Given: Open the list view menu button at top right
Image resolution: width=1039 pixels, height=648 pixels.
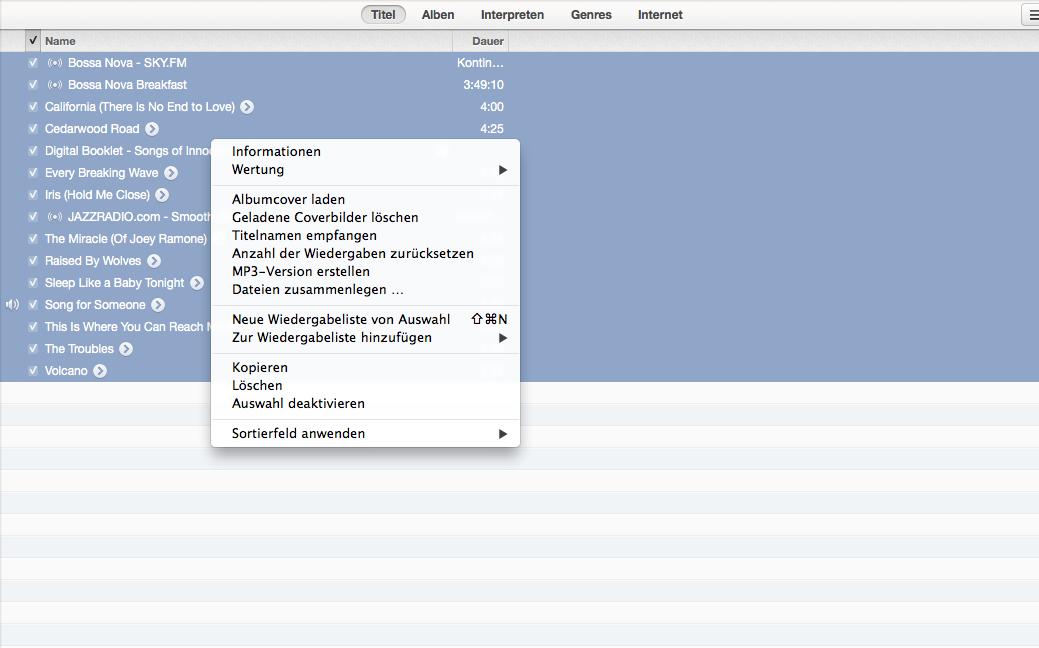Looking at the screenshot, I should [x=1030, y=15].
